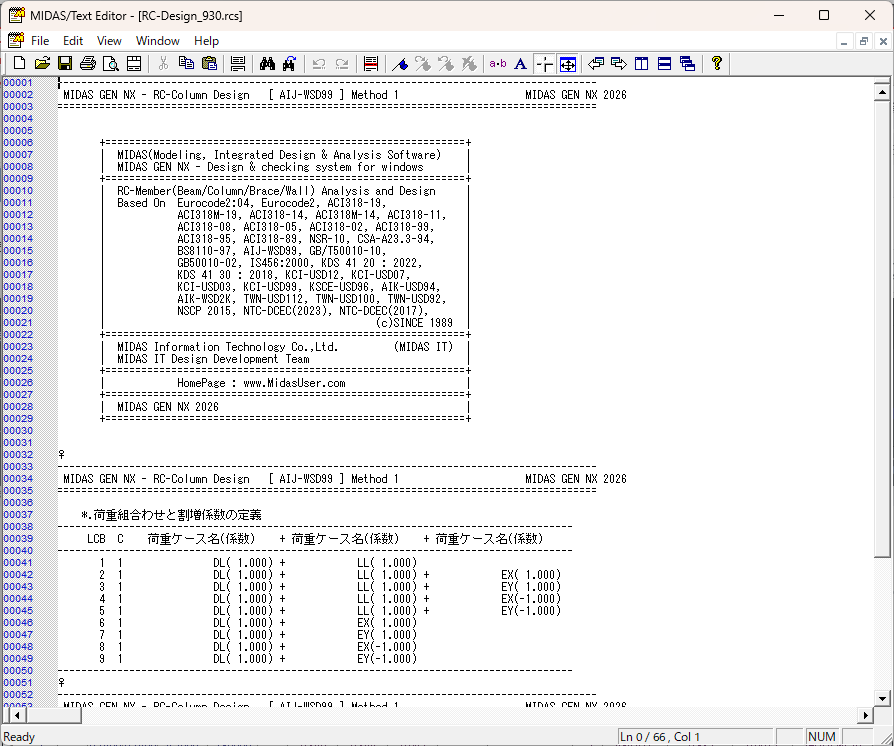Cut selection with scissors icon

(x=163, y=63)
